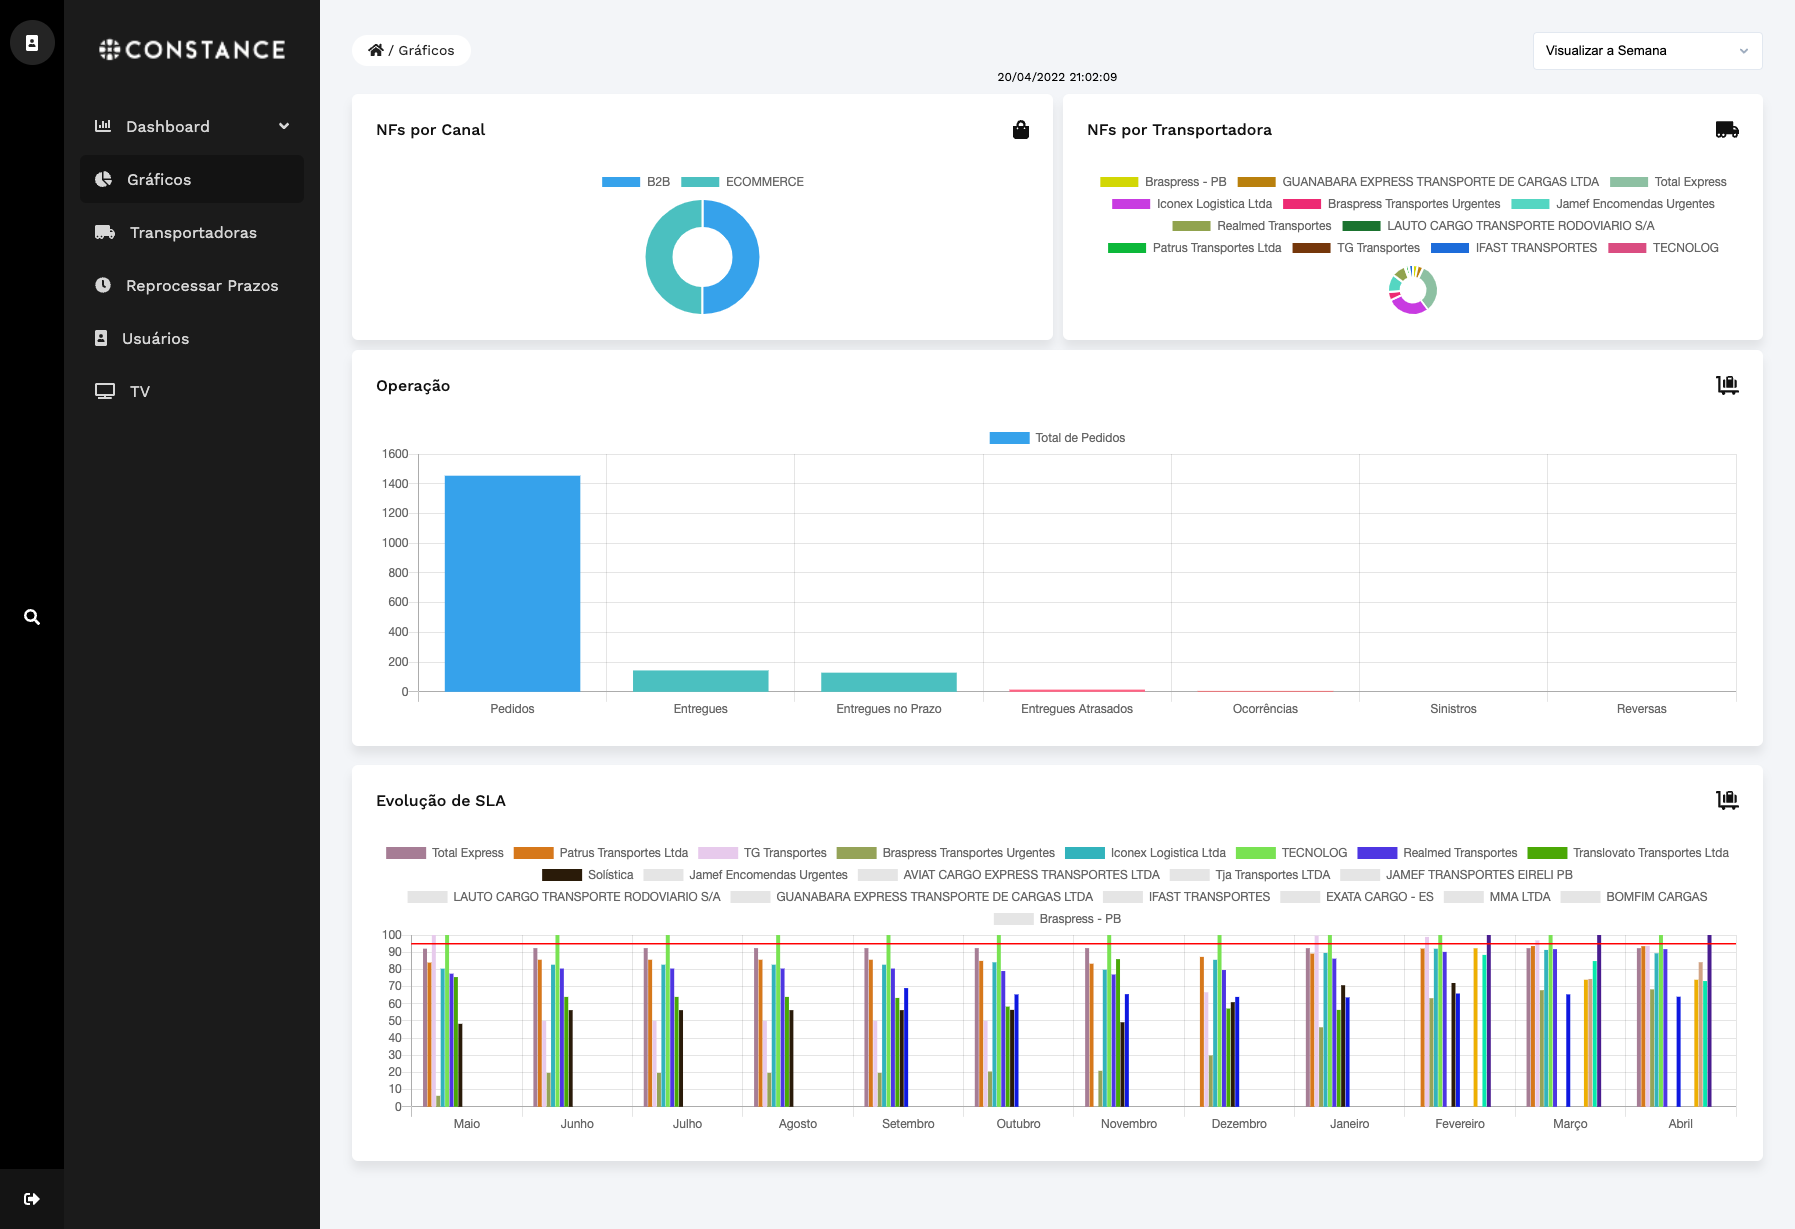This screenshot has height=1229, width=1795.
Task: Click the Iconex Logistica Ltda magenta swatch
Action: pyautogui.click(x=1131, y=204)
